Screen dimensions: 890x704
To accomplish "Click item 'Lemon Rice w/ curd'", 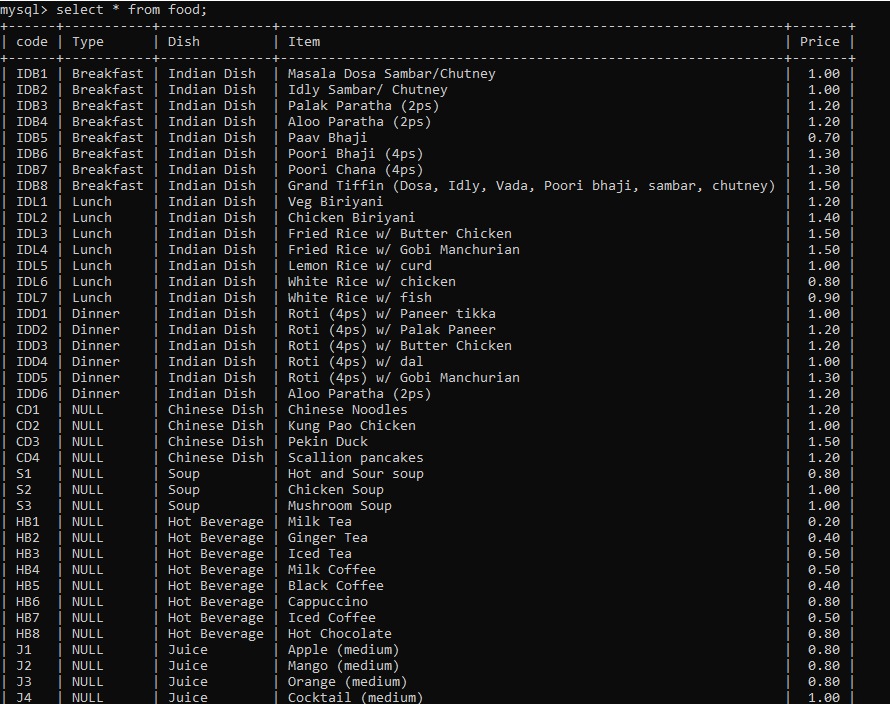I will (359, 265).
